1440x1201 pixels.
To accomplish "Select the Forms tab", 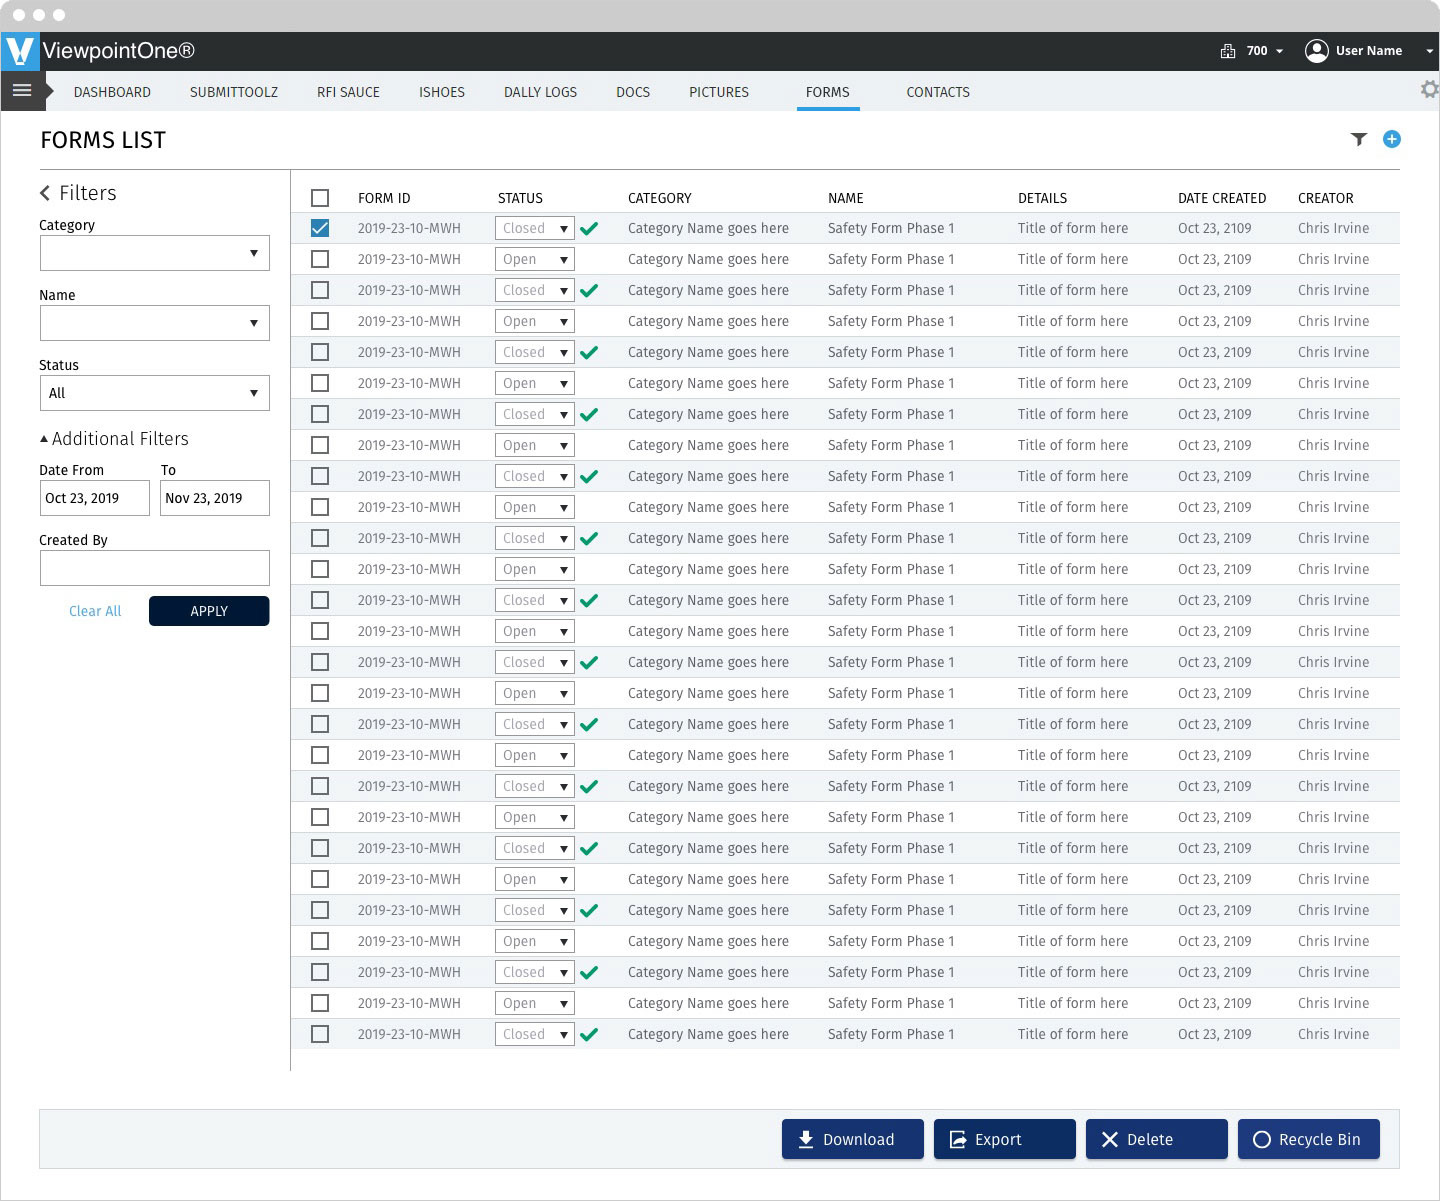I will 828,92.
